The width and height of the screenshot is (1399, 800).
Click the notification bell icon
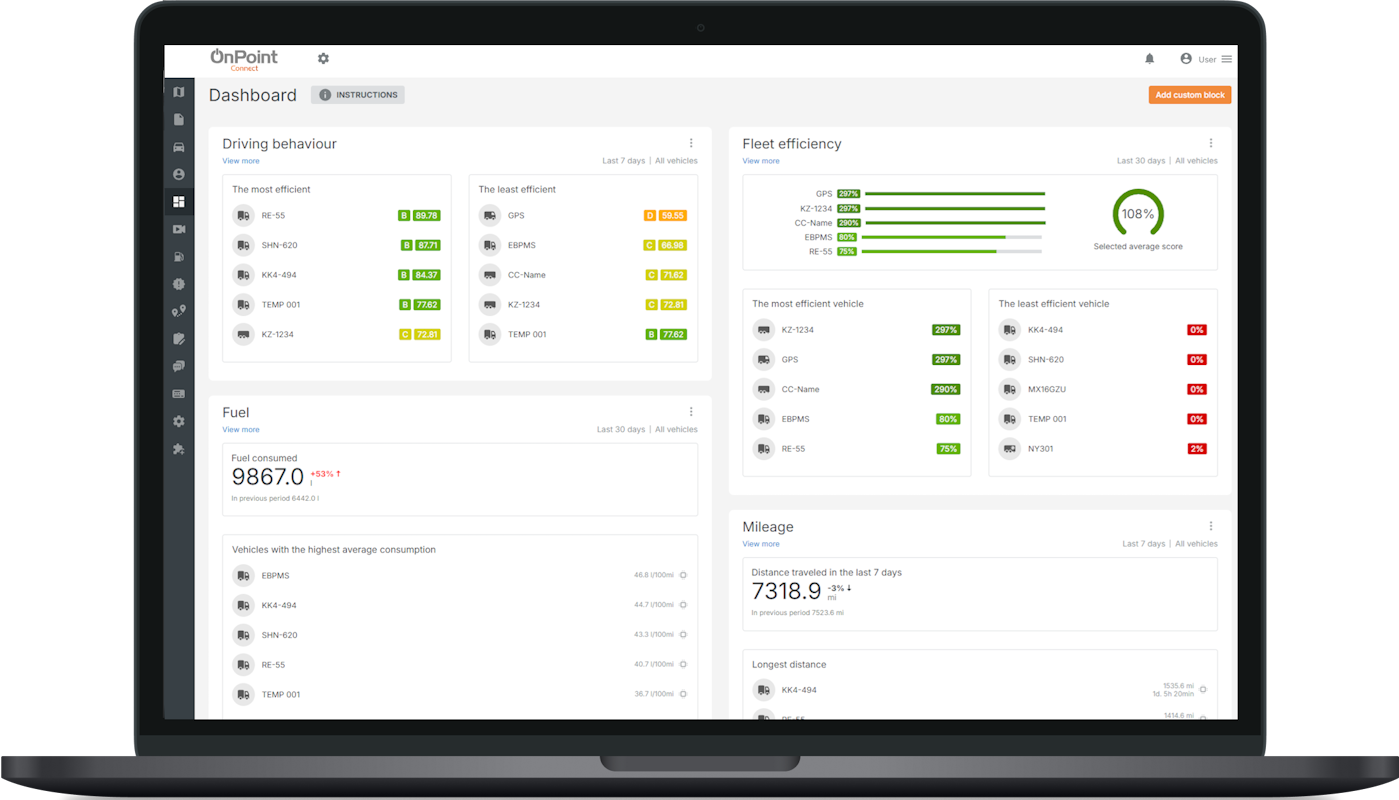coord(1149,59)
